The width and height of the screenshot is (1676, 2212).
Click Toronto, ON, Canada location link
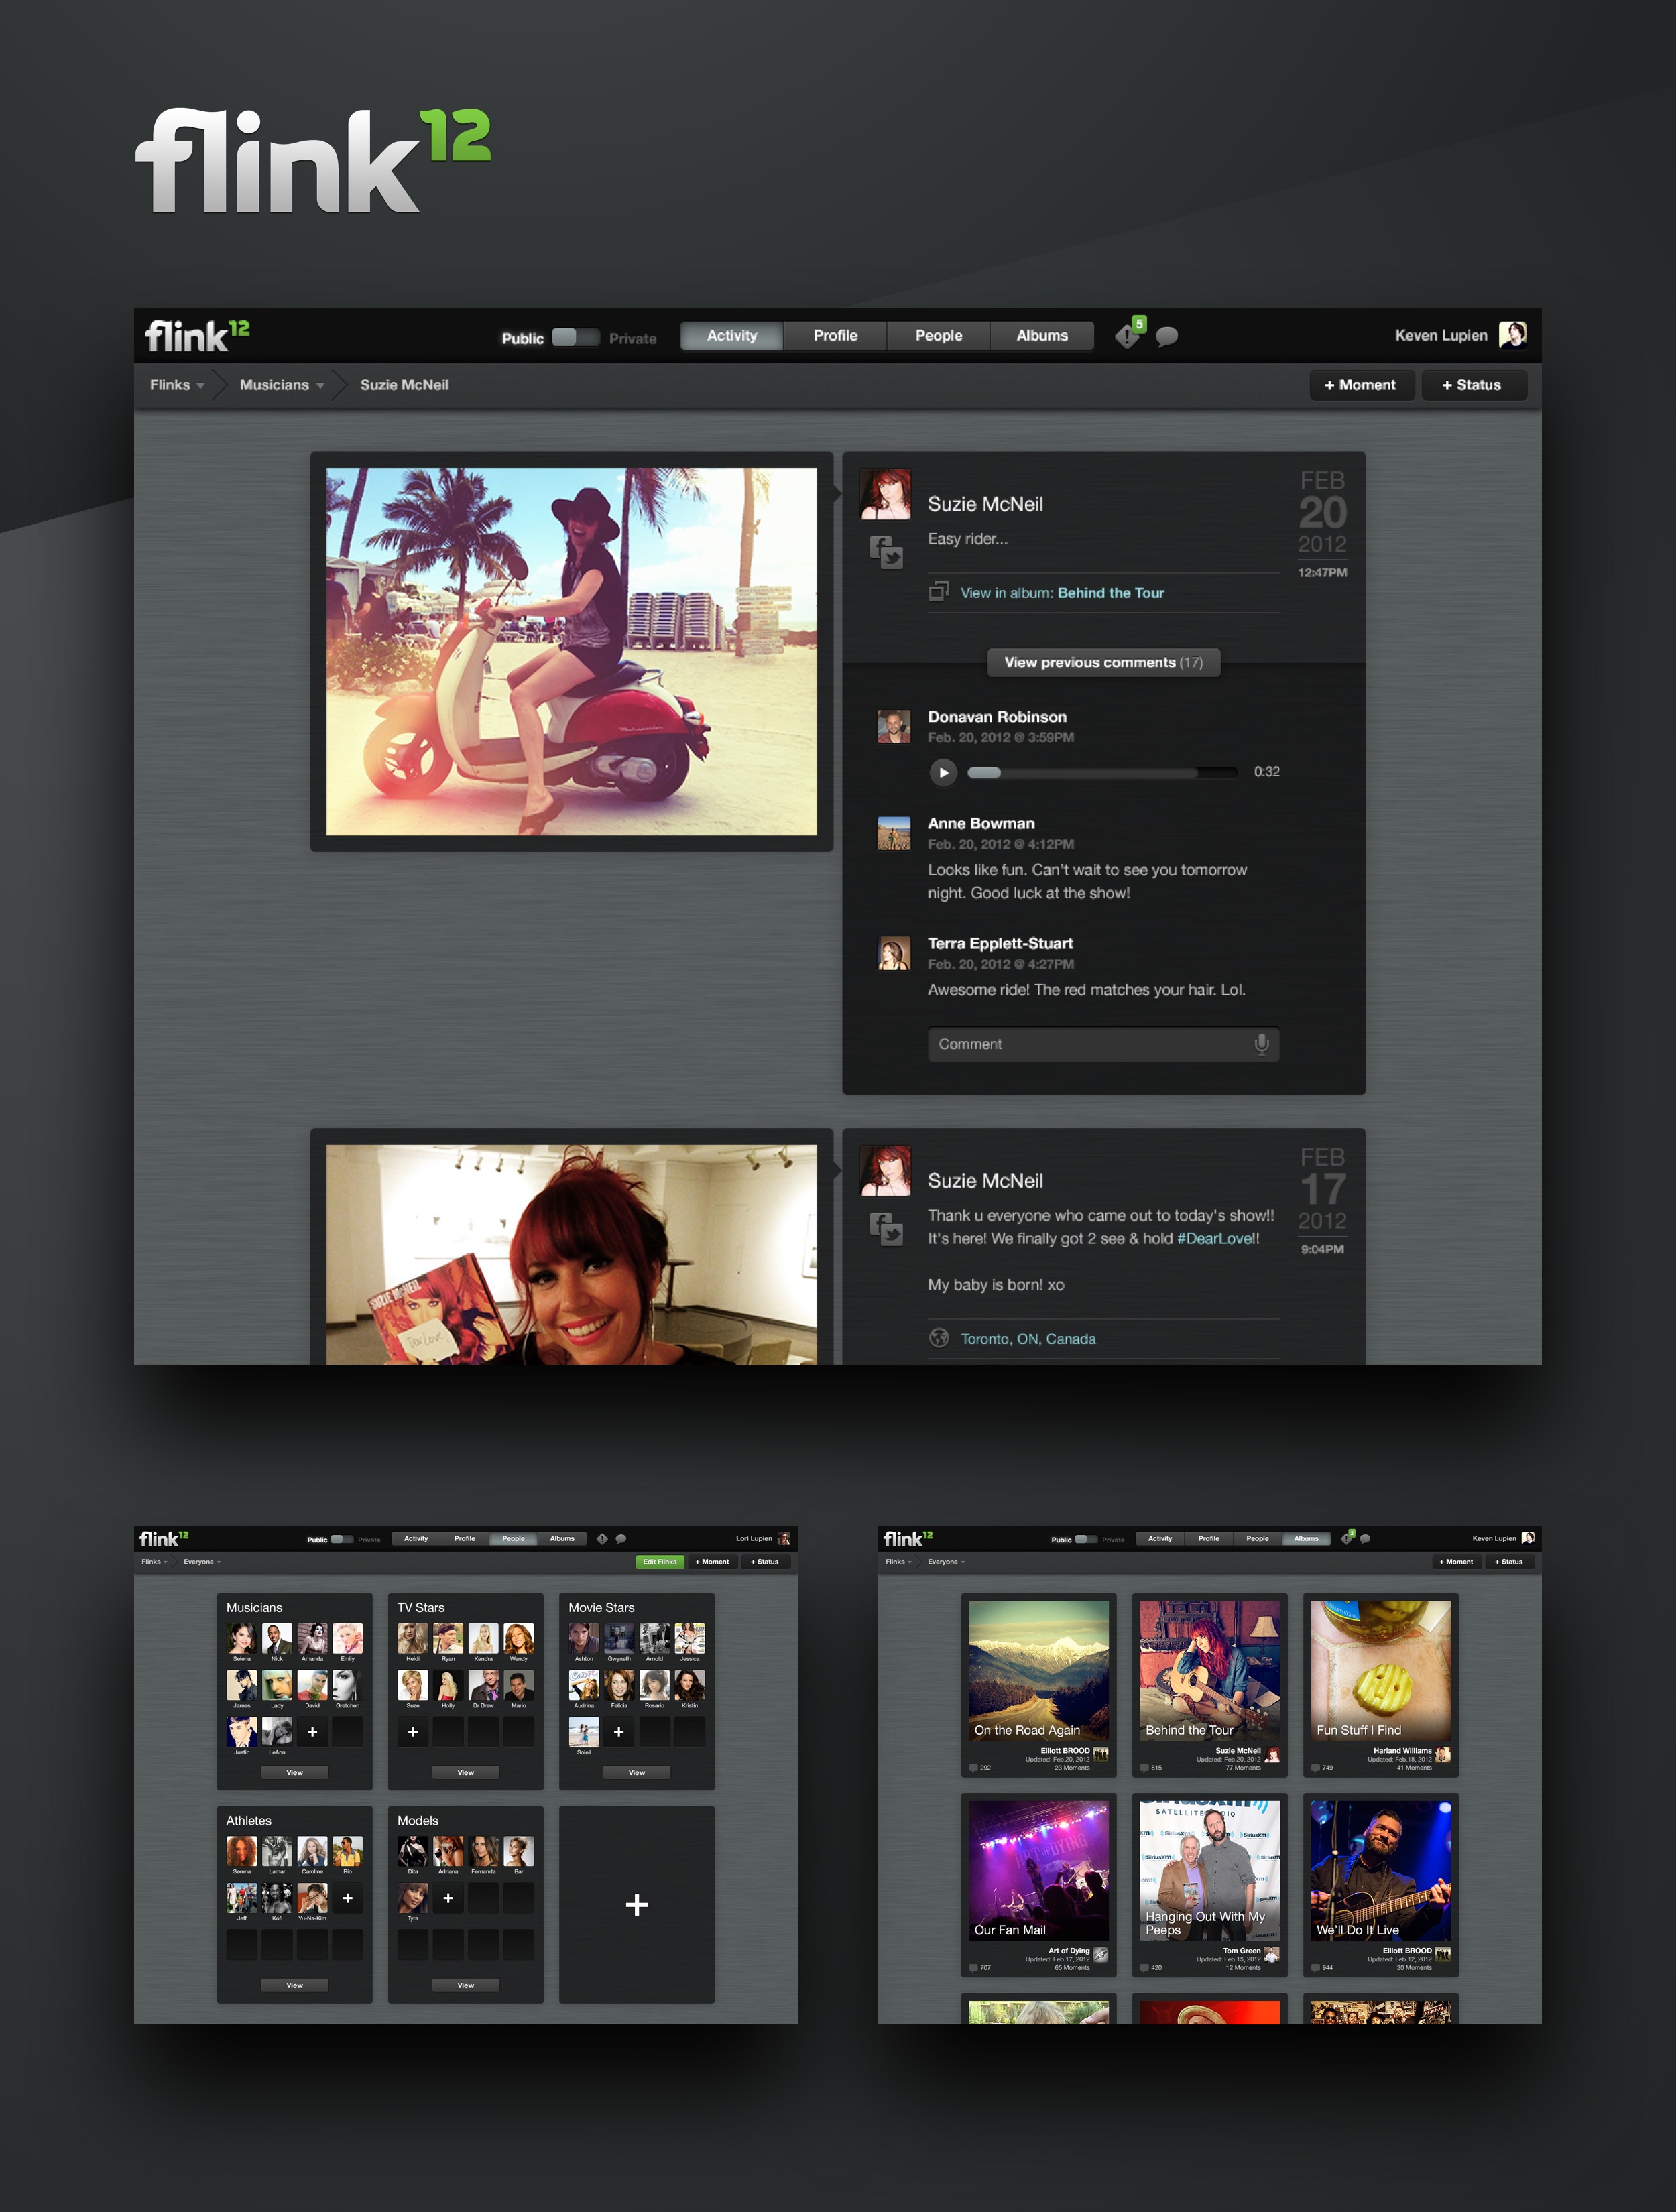[x=1028, y=1339]
